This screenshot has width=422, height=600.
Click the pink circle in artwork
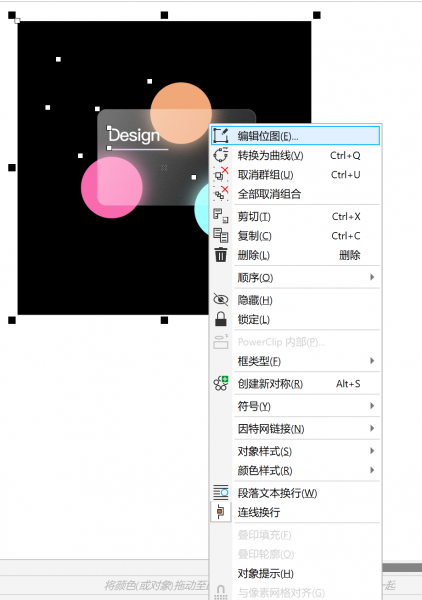coord(112,188)
